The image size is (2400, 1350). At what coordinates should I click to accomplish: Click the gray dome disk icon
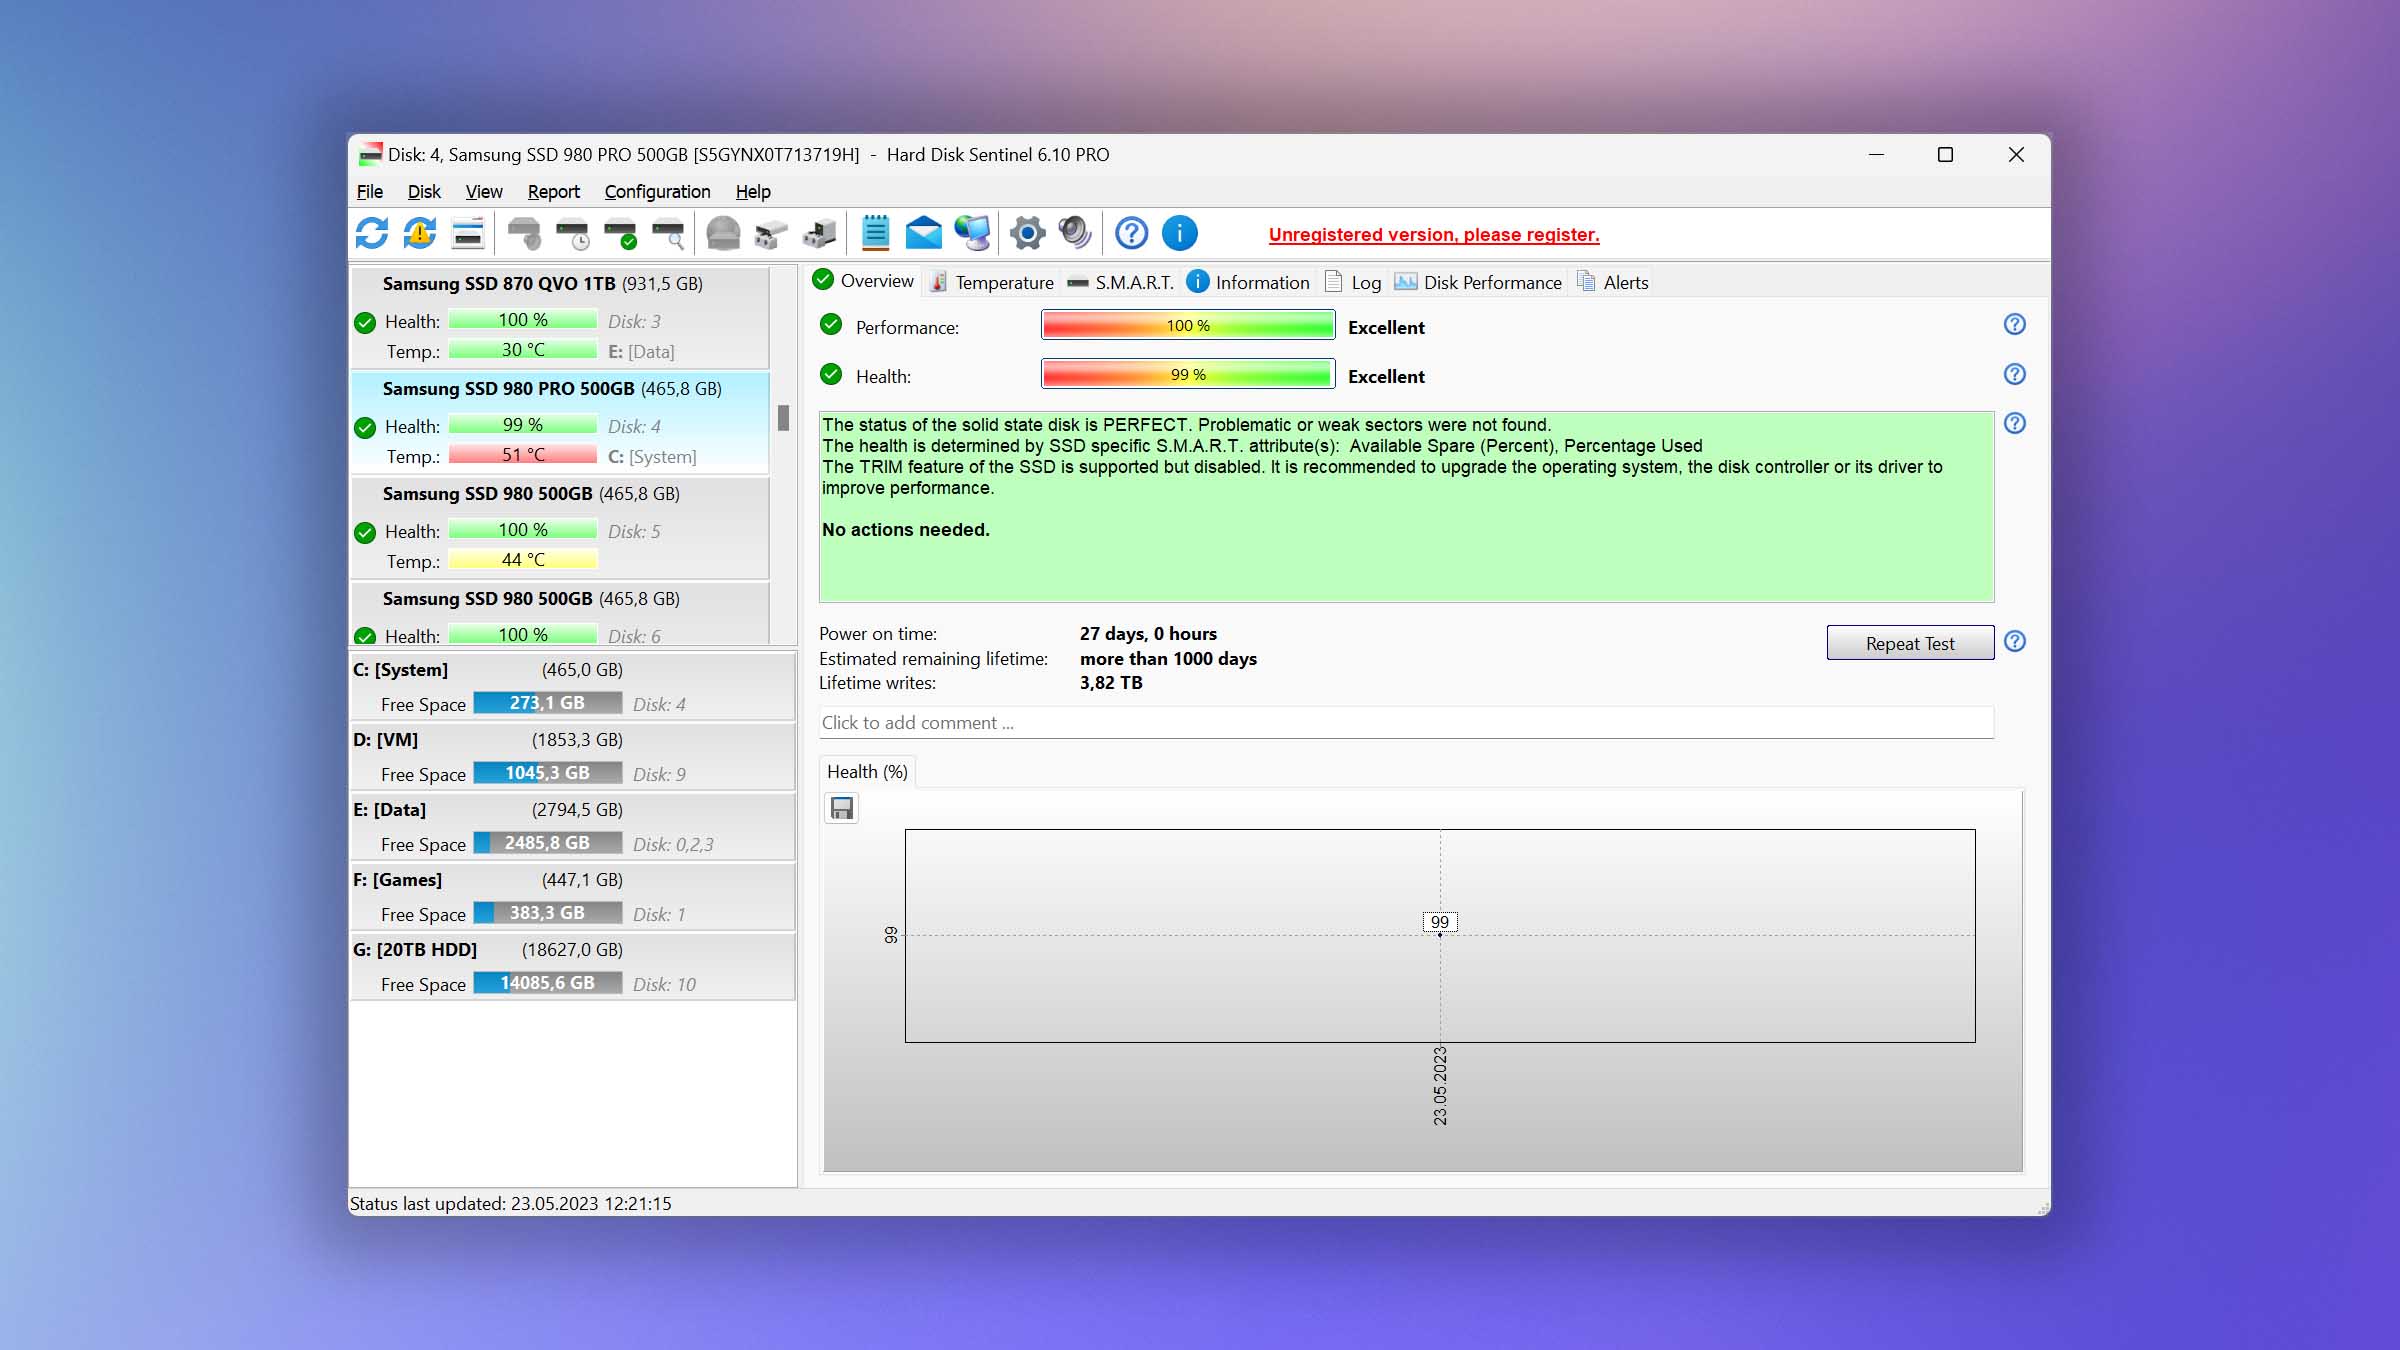723,234
